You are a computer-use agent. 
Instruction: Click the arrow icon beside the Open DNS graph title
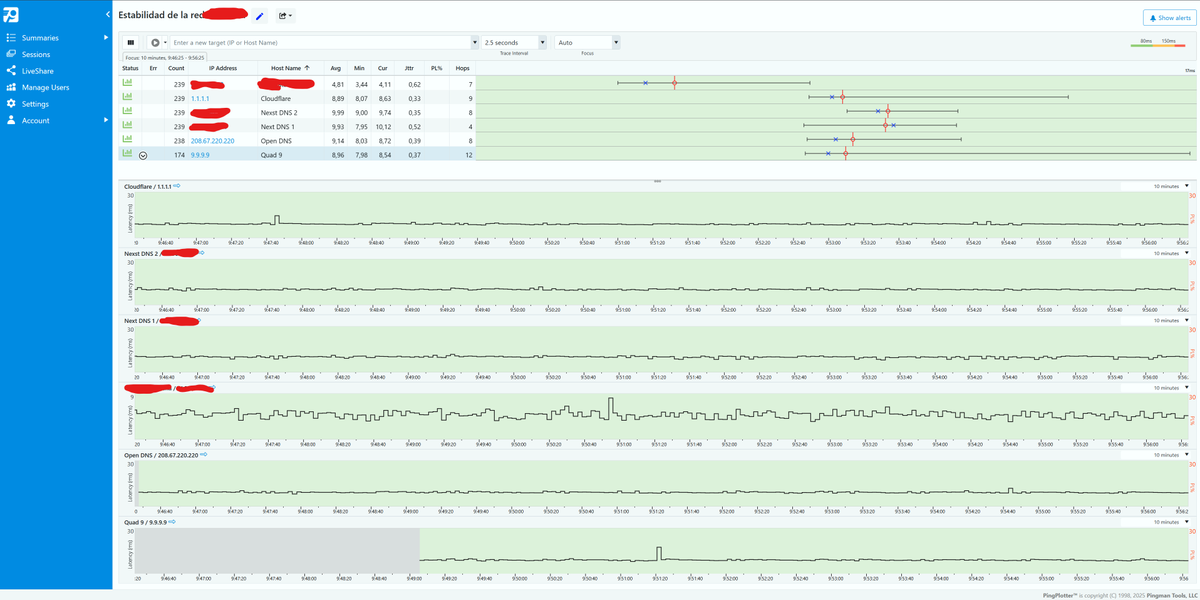pyautogui.click(x=204, y=454)
